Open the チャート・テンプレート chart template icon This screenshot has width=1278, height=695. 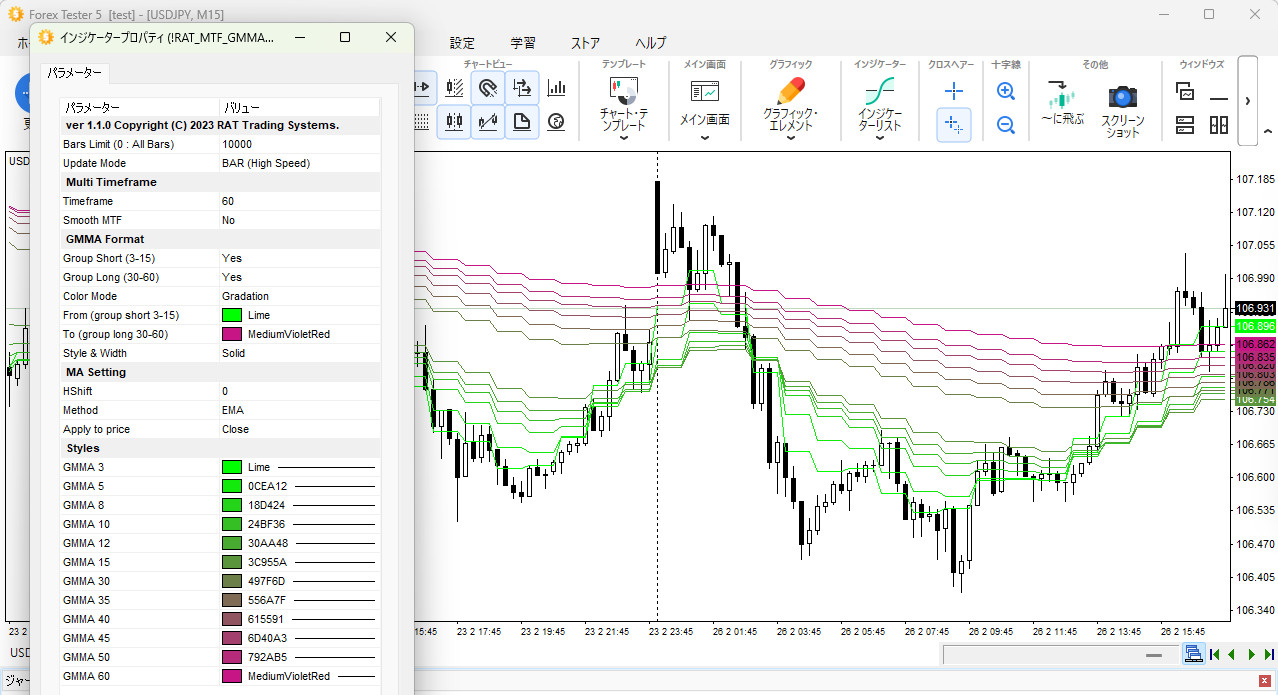(x=624, y=92)
